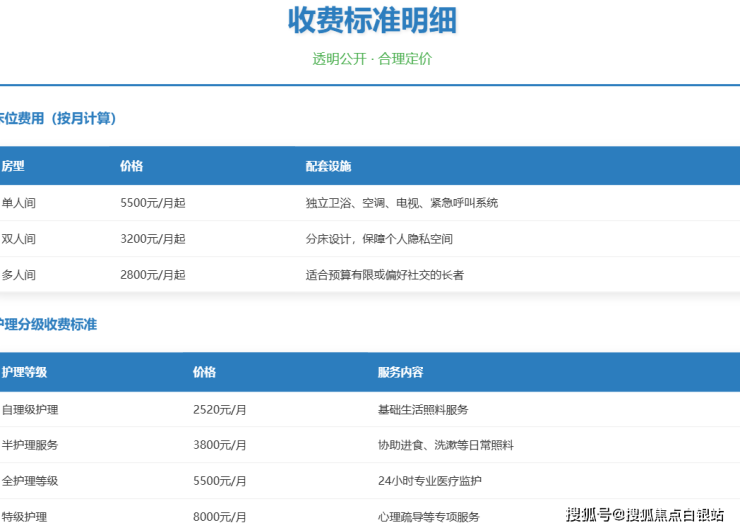Click the 分床设计 privacy description cell

tap(379, 239)
